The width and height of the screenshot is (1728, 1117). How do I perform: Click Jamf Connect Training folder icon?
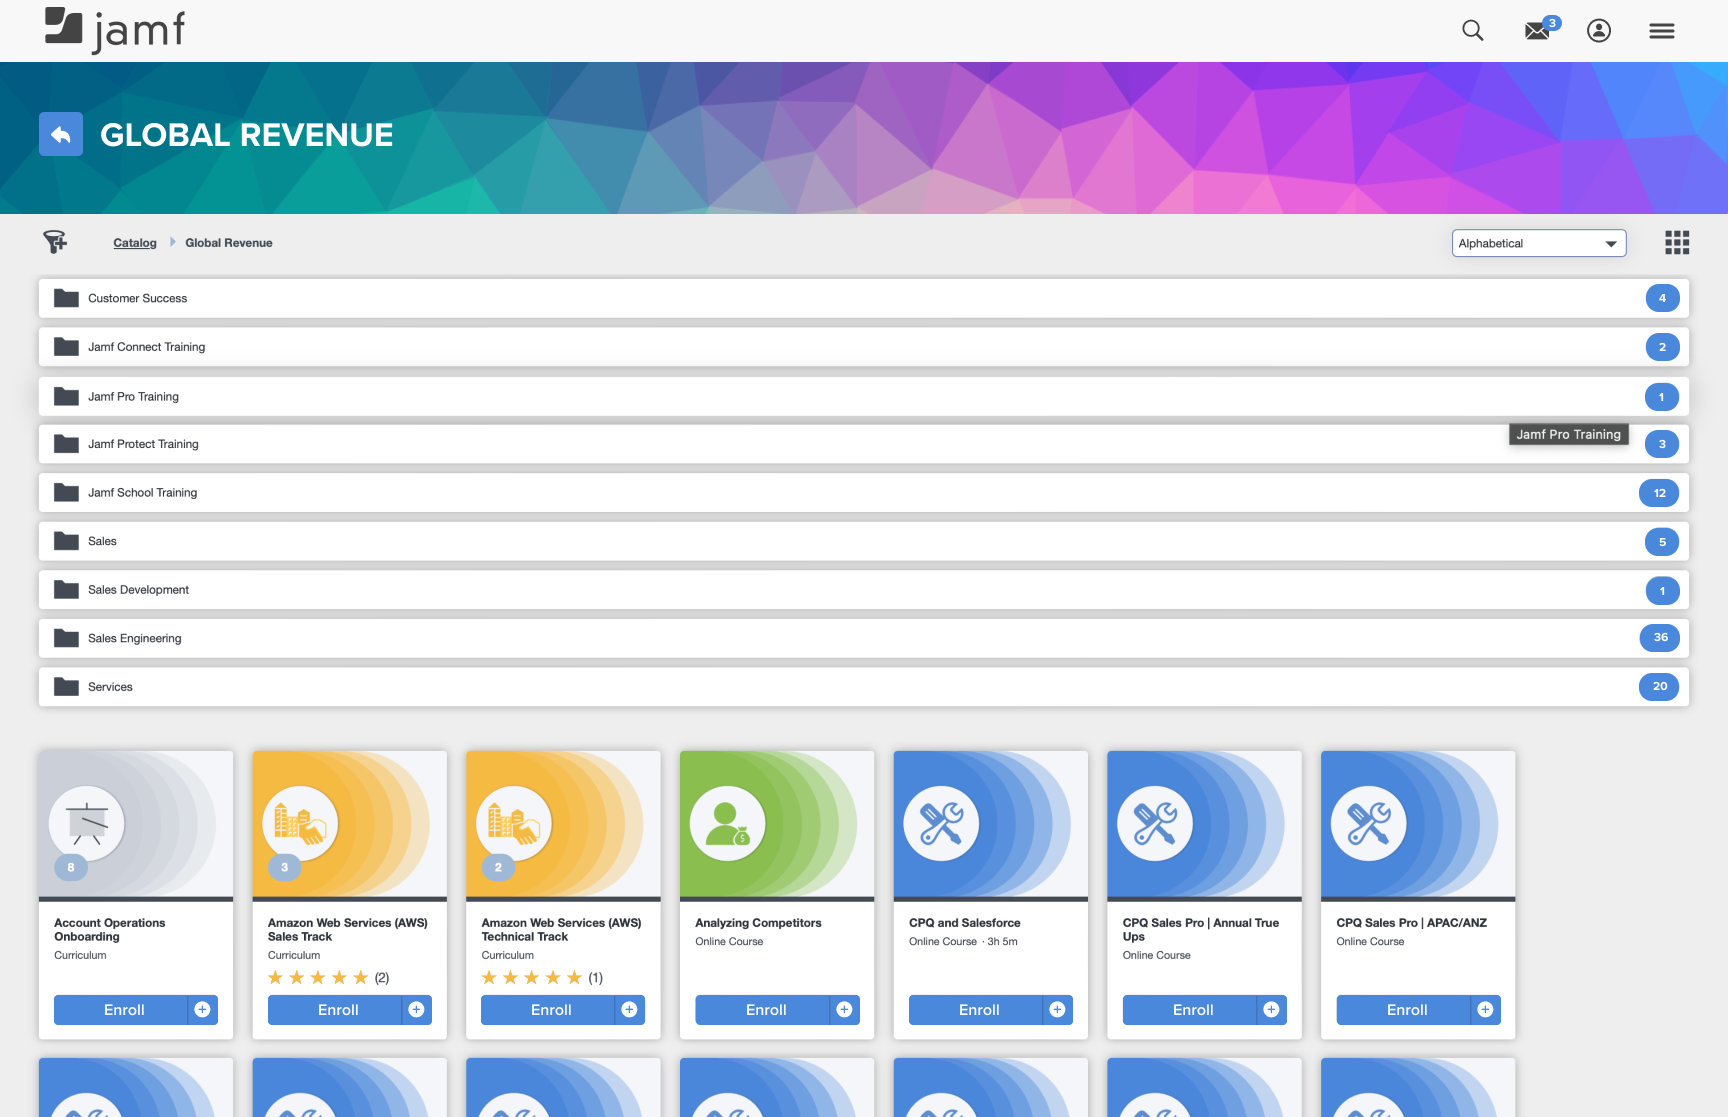[x=66, y=347]
